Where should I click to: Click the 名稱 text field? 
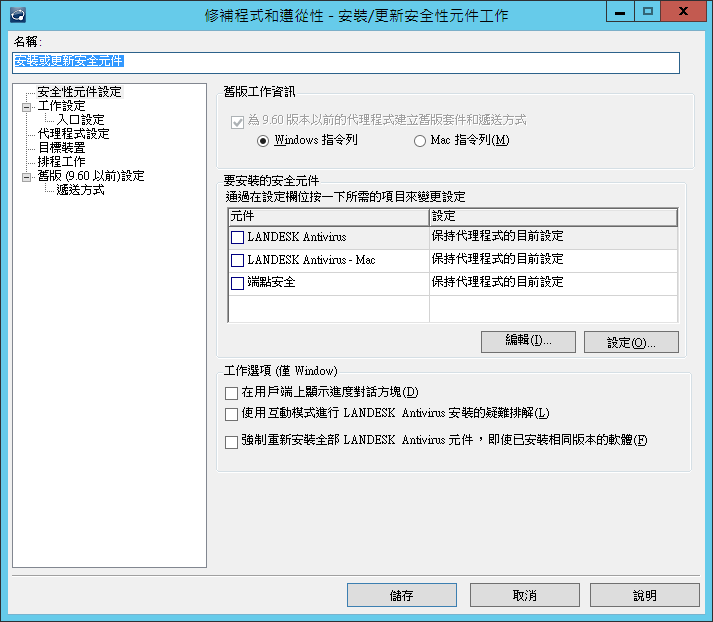click(x=346, y=62)
